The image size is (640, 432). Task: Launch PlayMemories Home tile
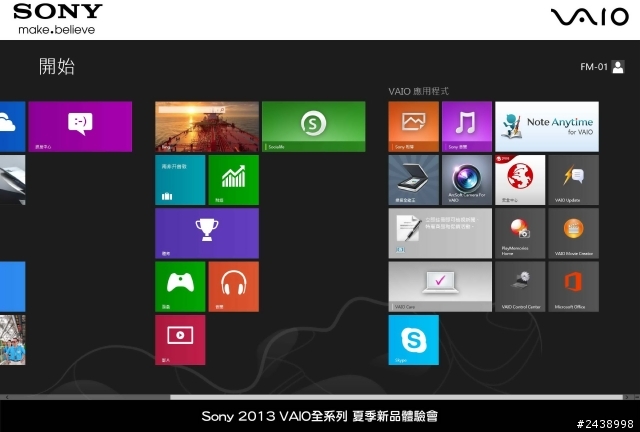point(520,233)
